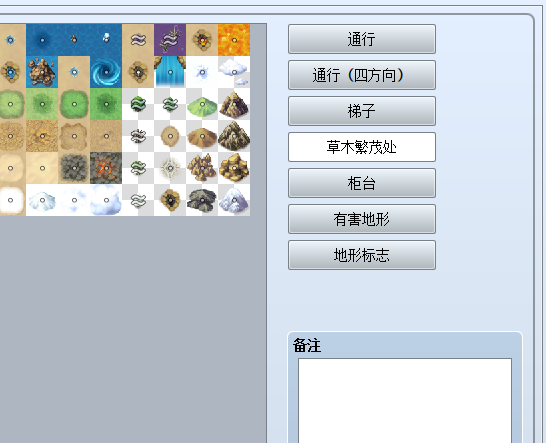The image size is (546, 443).
Task: Click the rocky island in water tile
Action: tap(42, 72)
